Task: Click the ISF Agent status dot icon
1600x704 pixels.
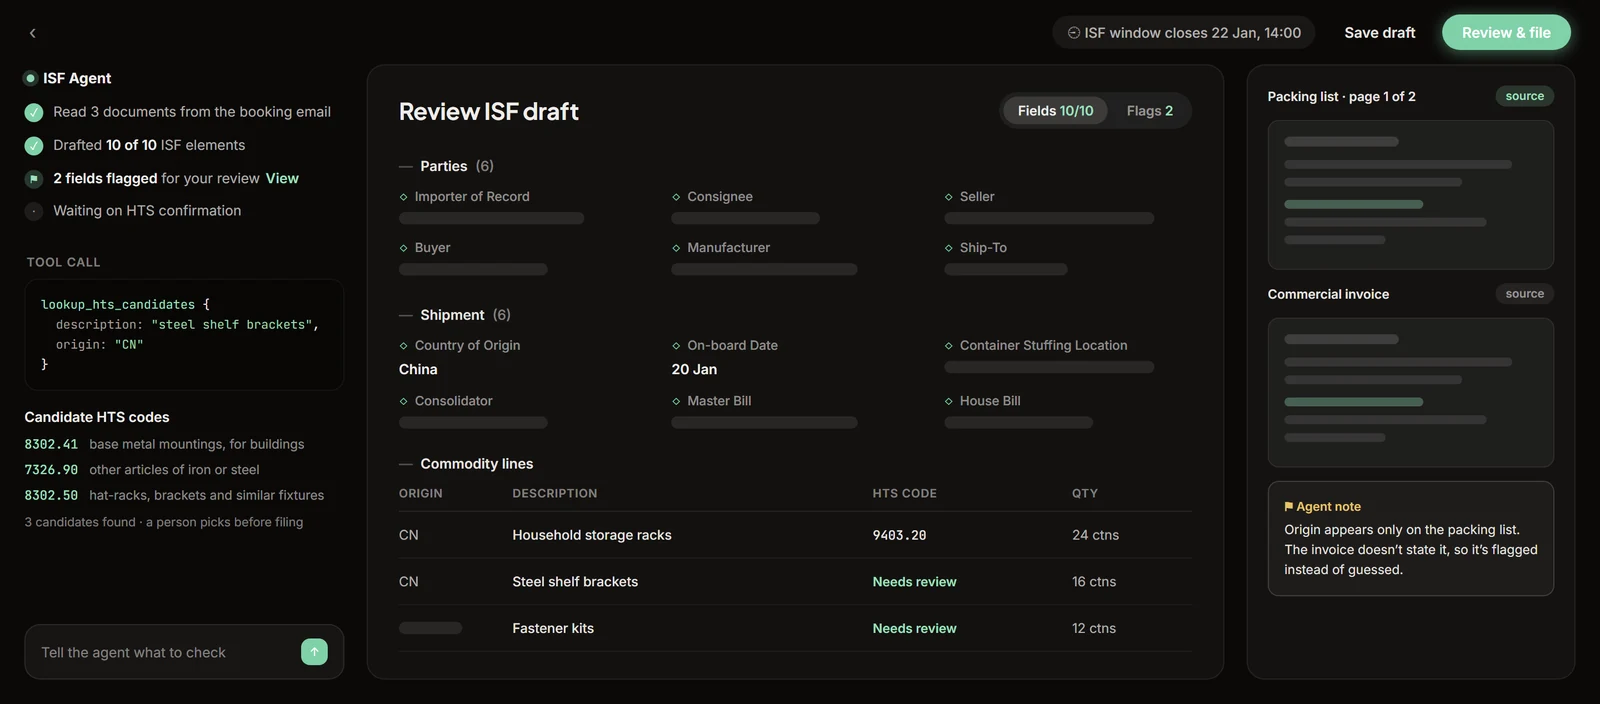Action: click(31, 78)
